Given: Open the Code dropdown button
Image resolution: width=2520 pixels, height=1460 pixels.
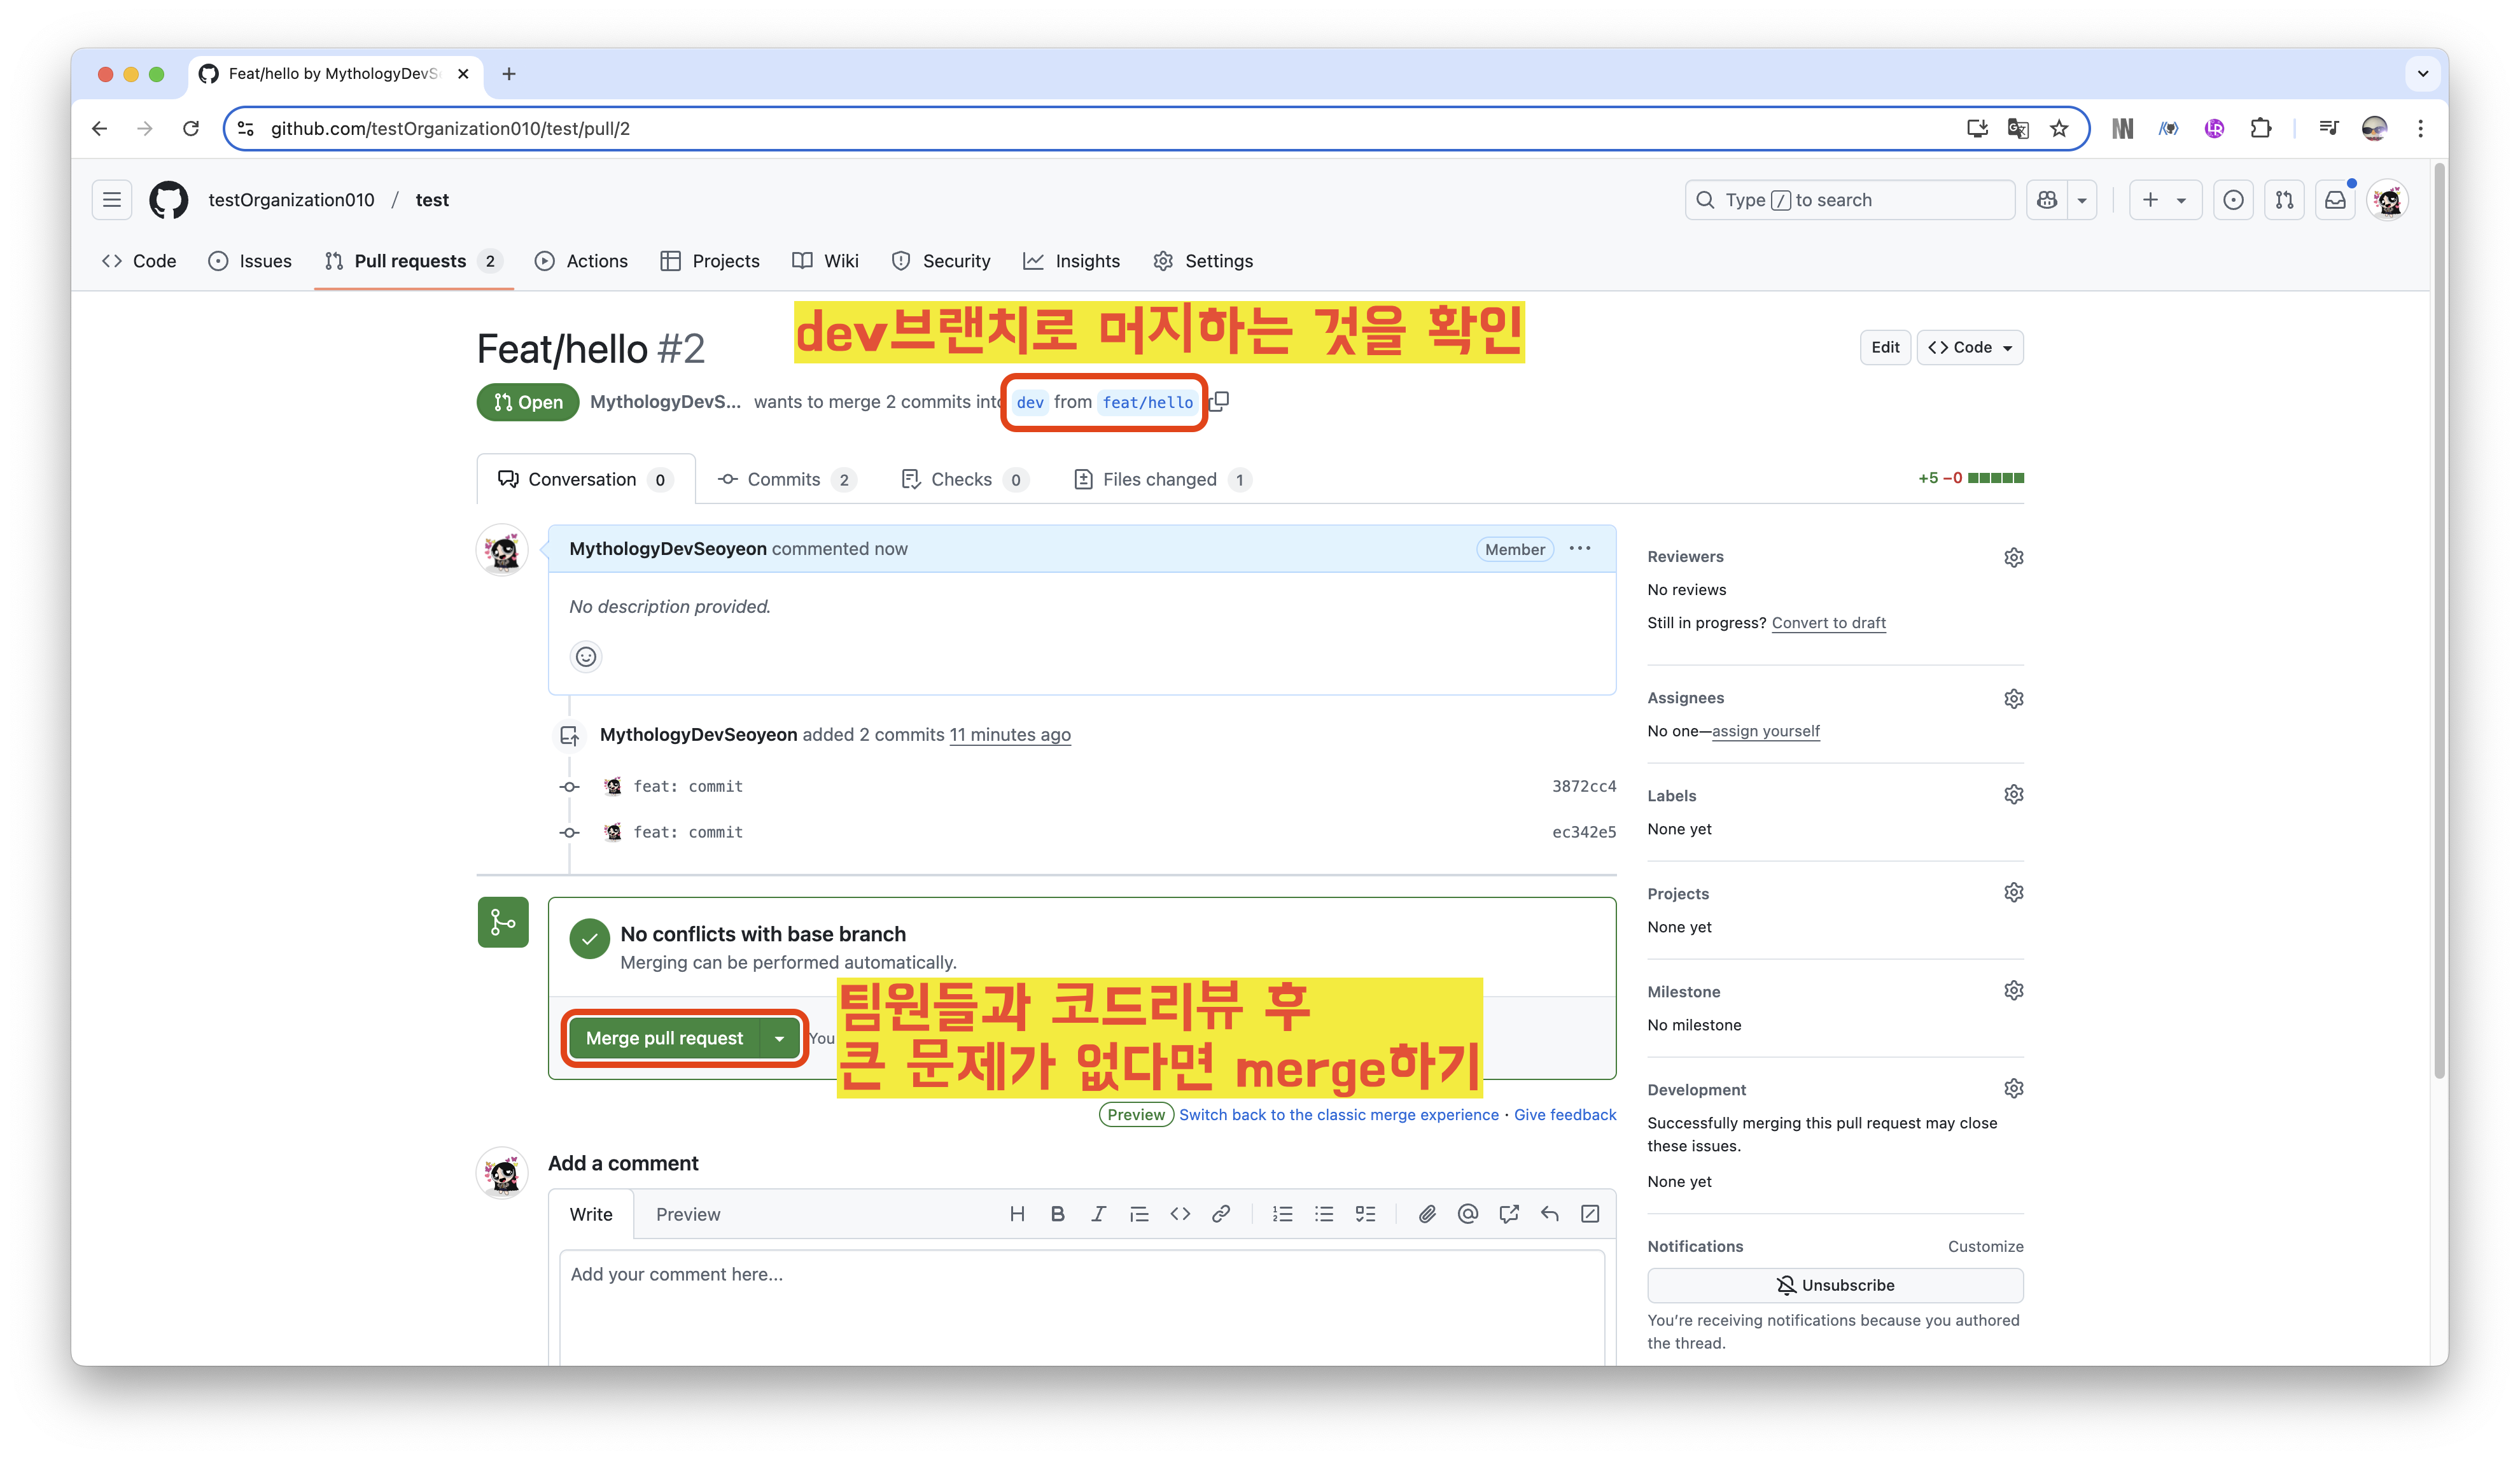Looking at the screenshot, I should point(1970,347).
